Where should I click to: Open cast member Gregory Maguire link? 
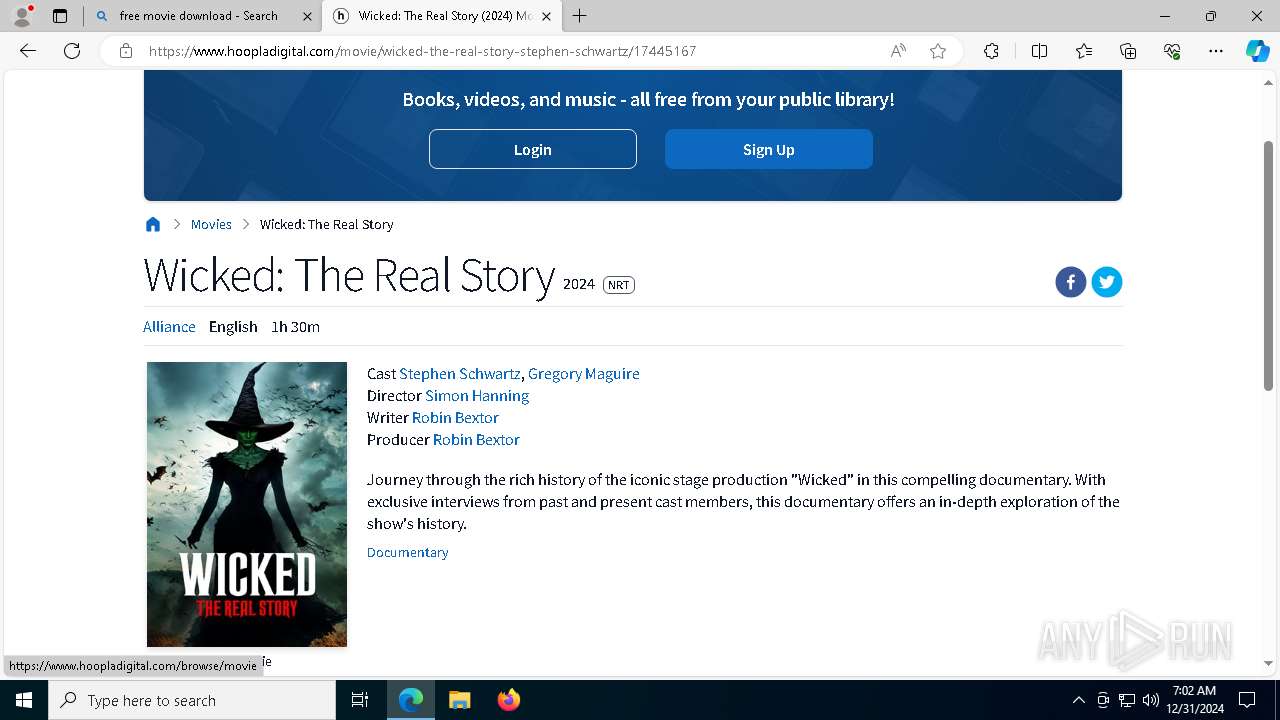click(x=584, y=374)
